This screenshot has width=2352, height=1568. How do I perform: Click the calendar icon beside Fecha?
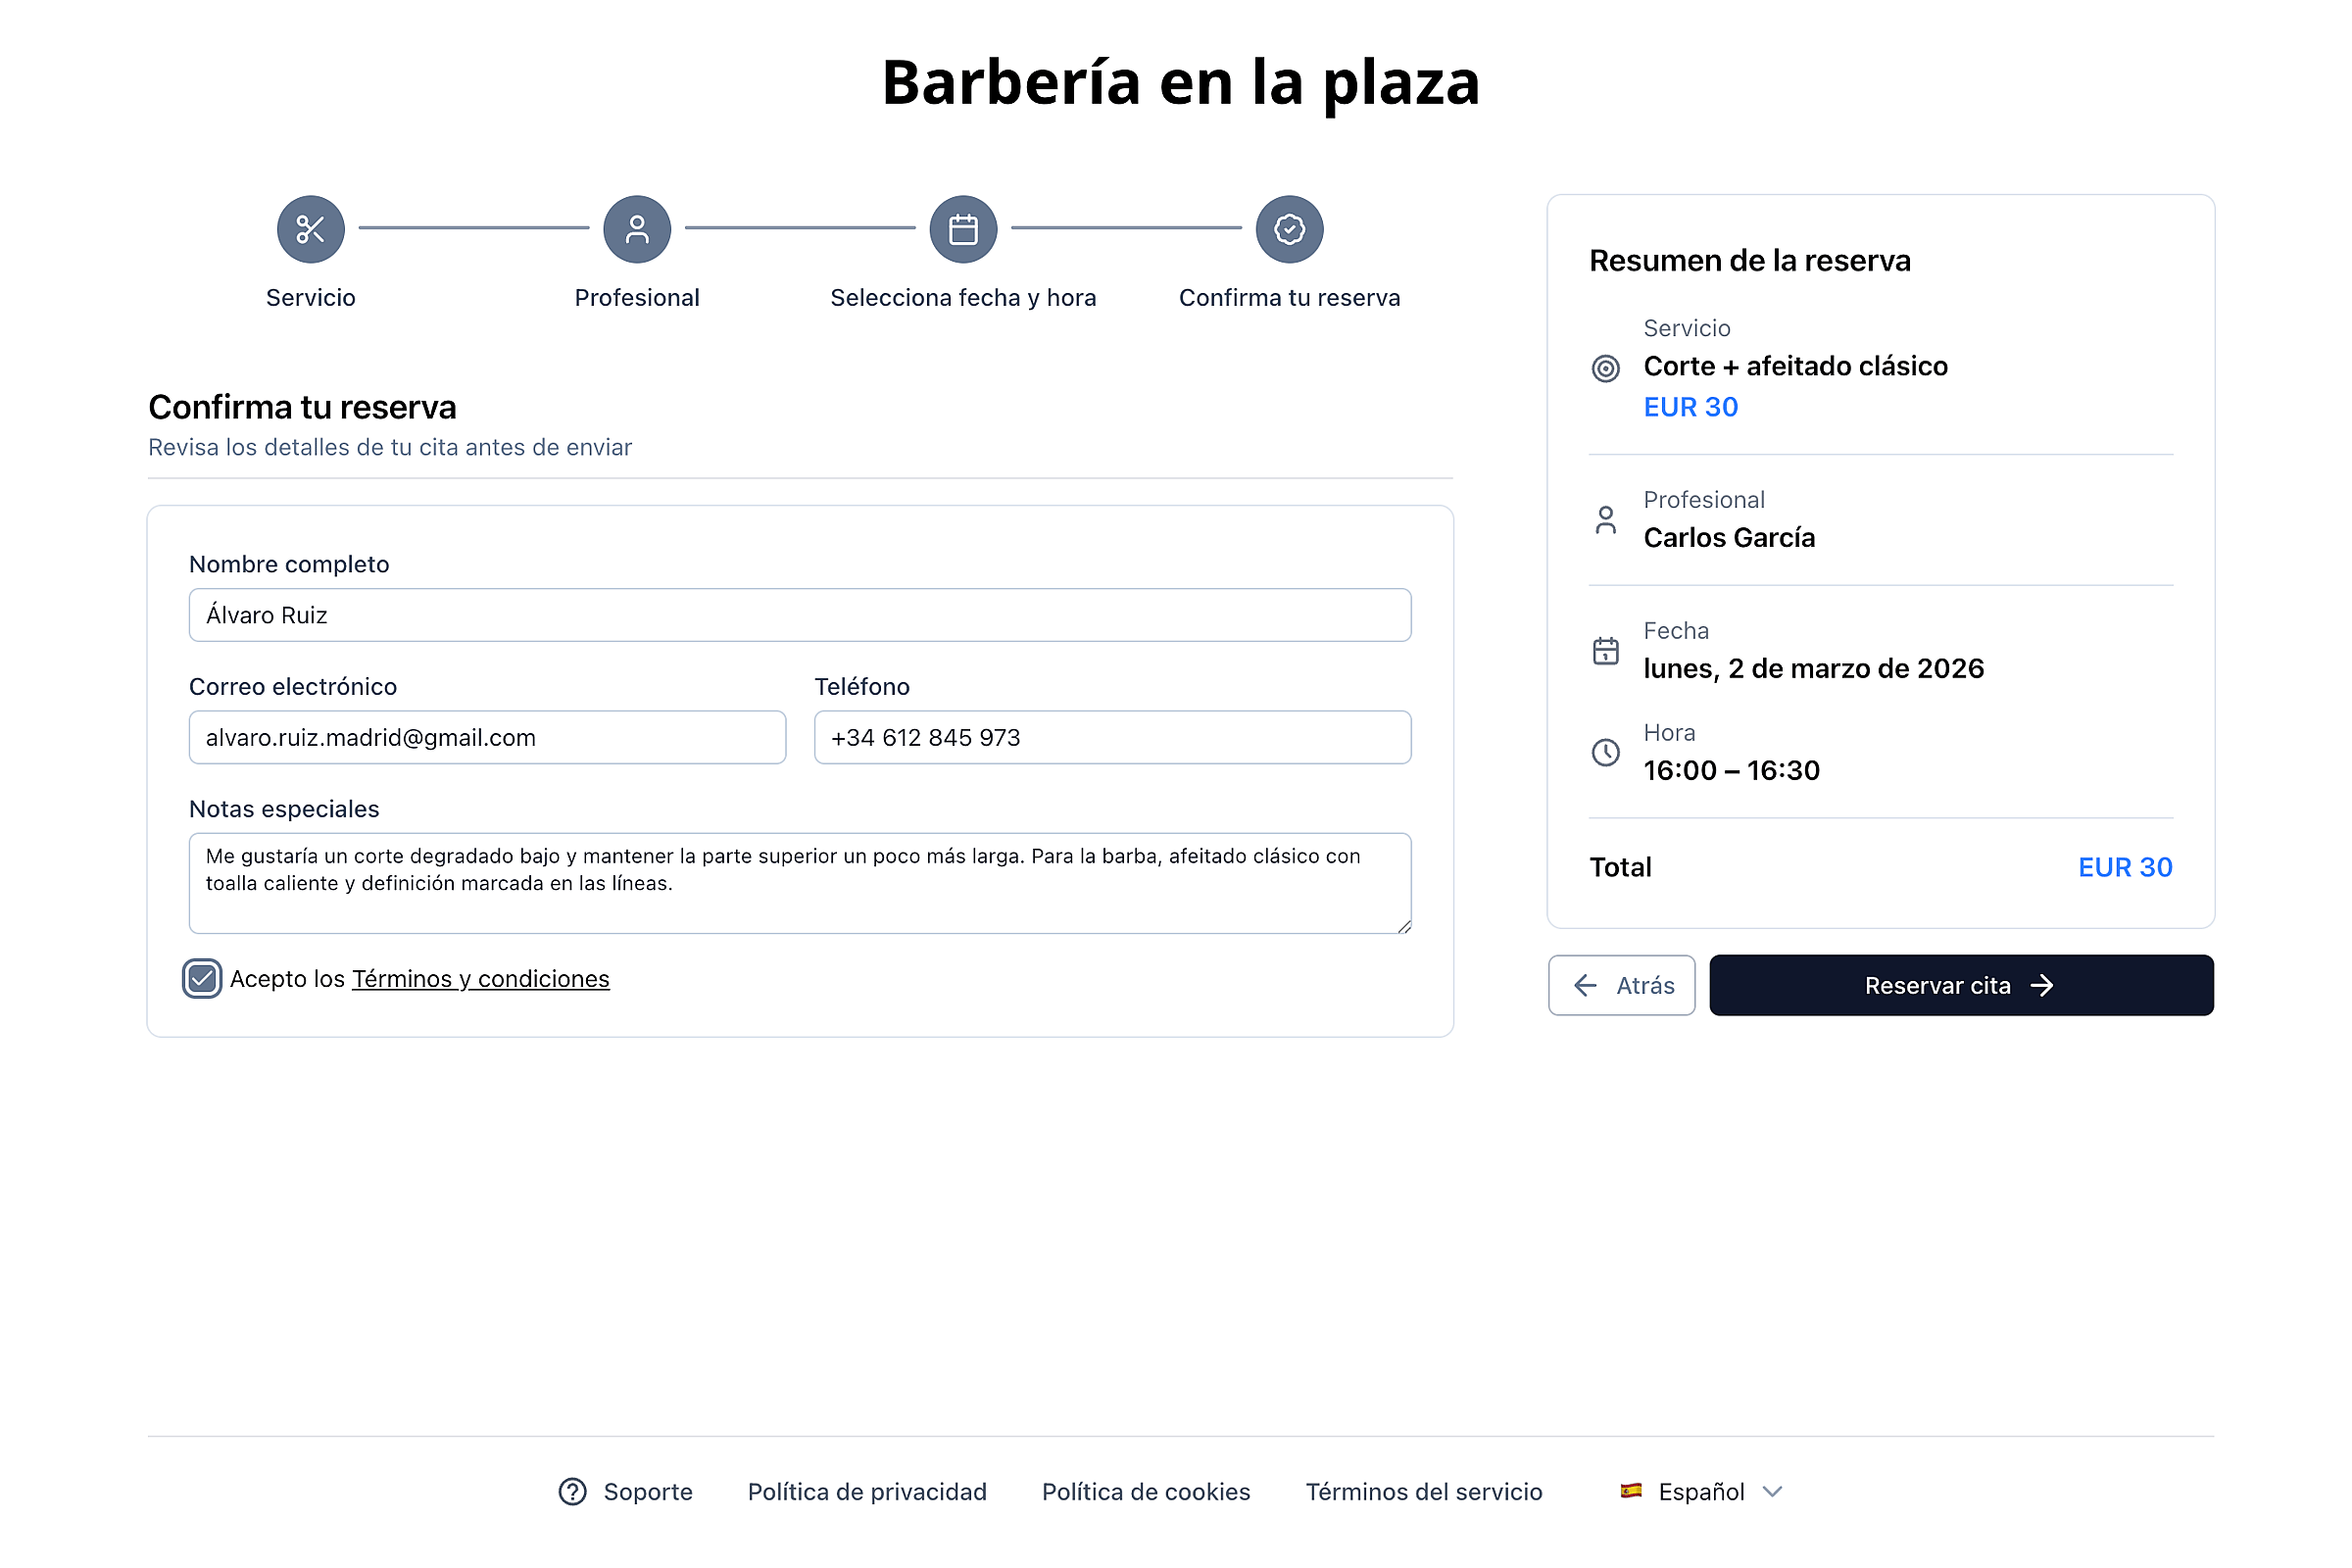pos(1604,651)
